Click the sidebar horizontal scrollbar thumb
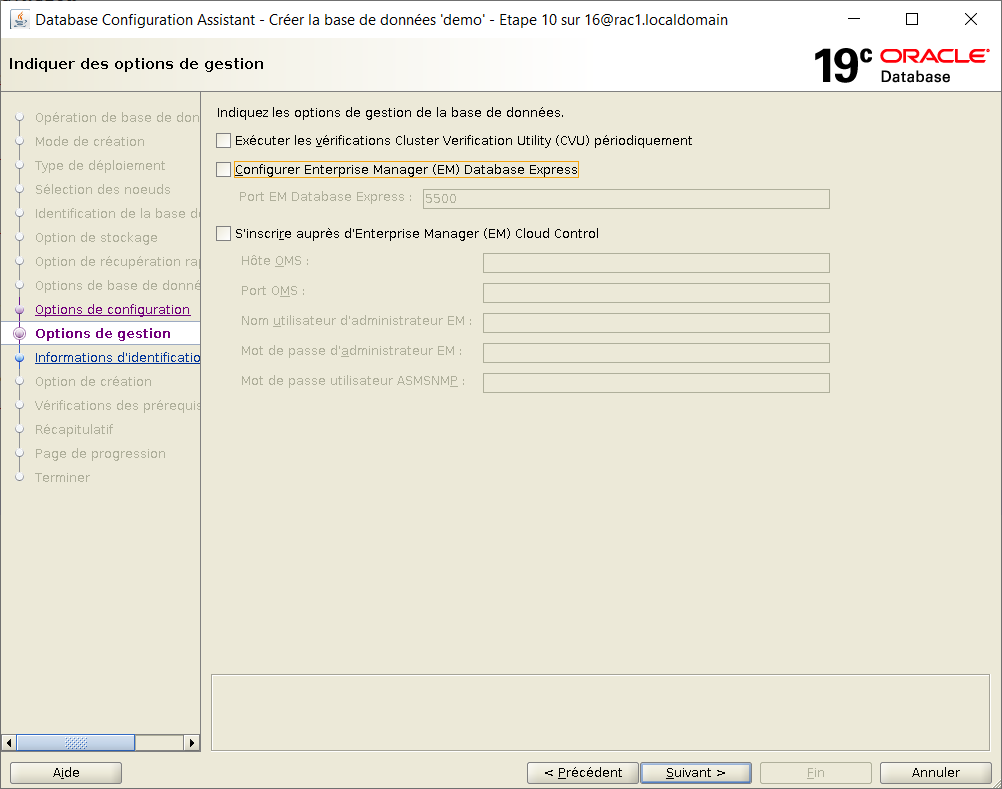 [76, 742]
